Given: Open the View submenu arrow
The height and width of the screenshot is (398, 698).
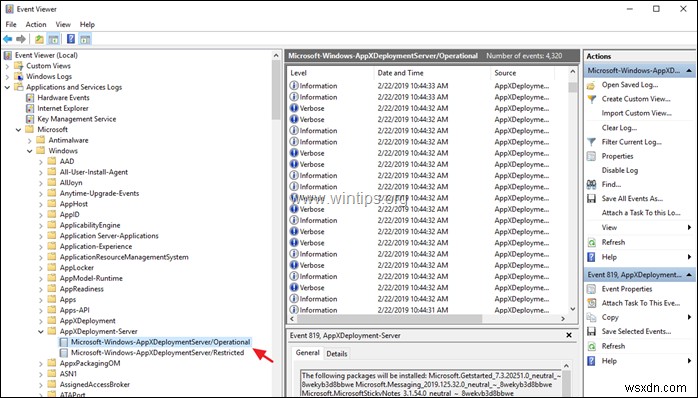Looking at the screenshot, I should coord(689,227).
